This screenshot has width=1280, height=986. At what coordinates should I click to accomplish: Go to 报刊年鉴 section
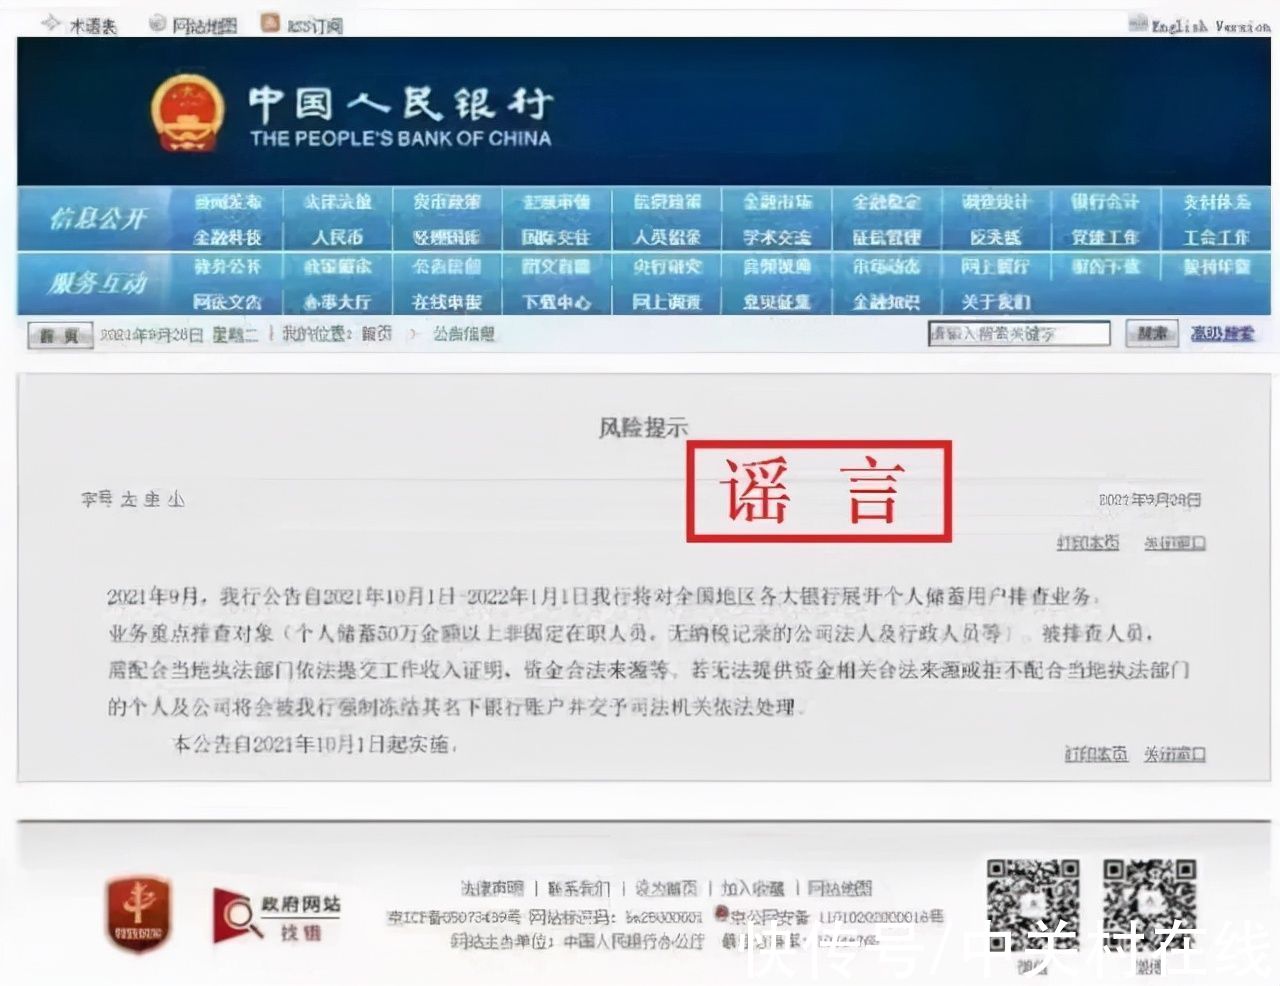(1216, 267)
